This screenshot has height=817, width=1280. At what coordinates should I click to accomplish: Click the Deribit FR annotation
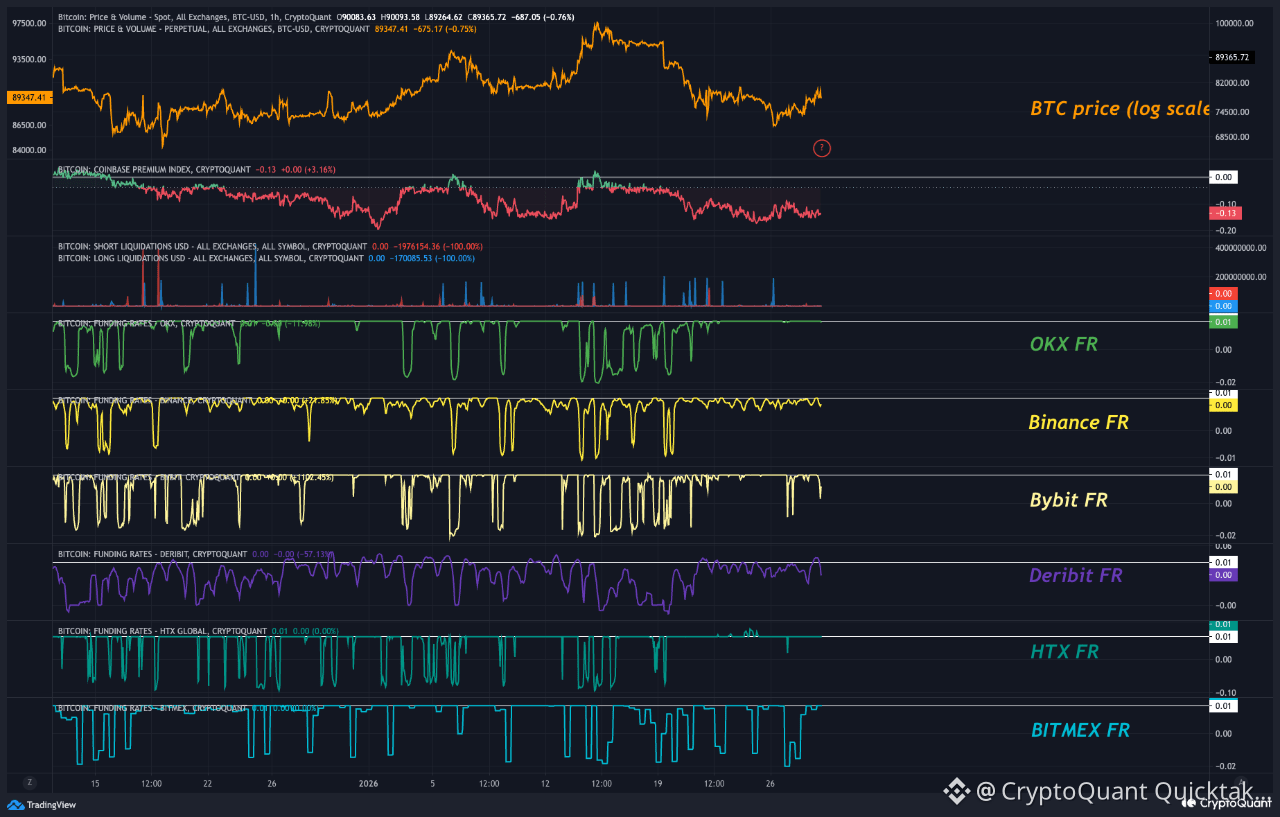[1075, 575]
